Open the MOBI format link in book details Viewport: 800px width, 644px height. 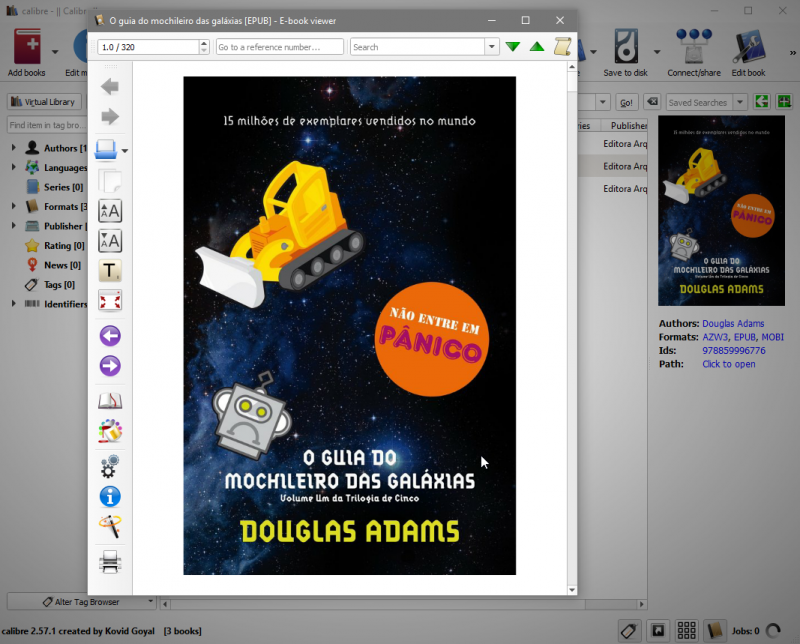tap(772, 337)
